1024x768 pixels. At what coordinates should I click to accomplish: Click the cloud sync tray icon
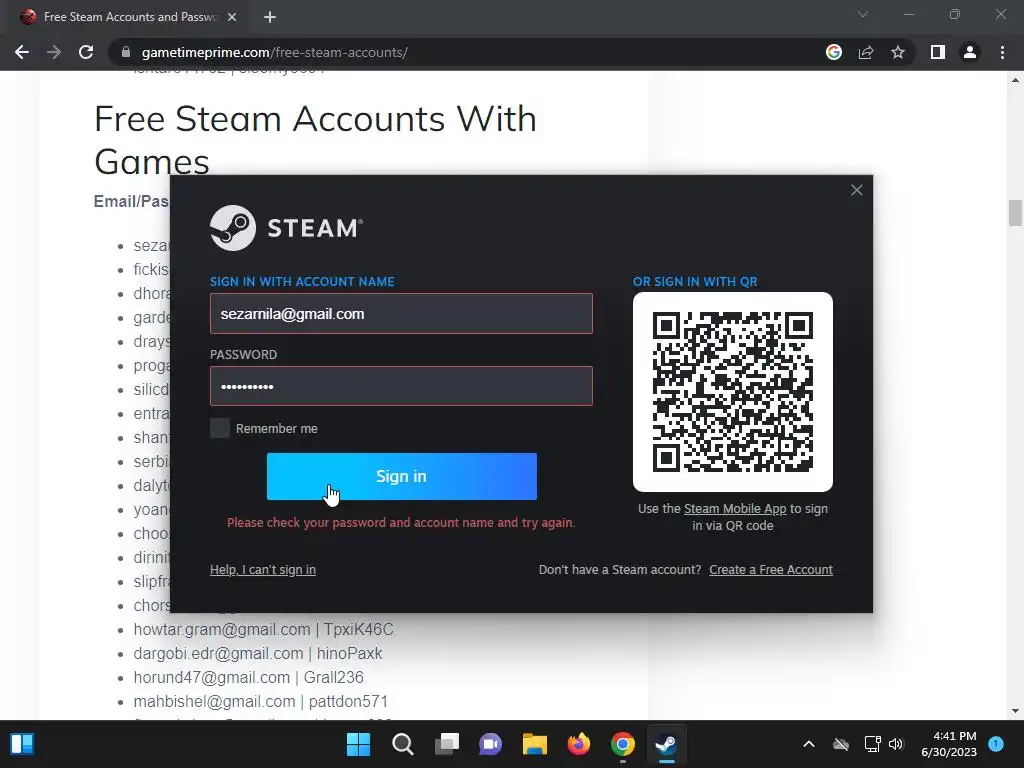point(841,744)
